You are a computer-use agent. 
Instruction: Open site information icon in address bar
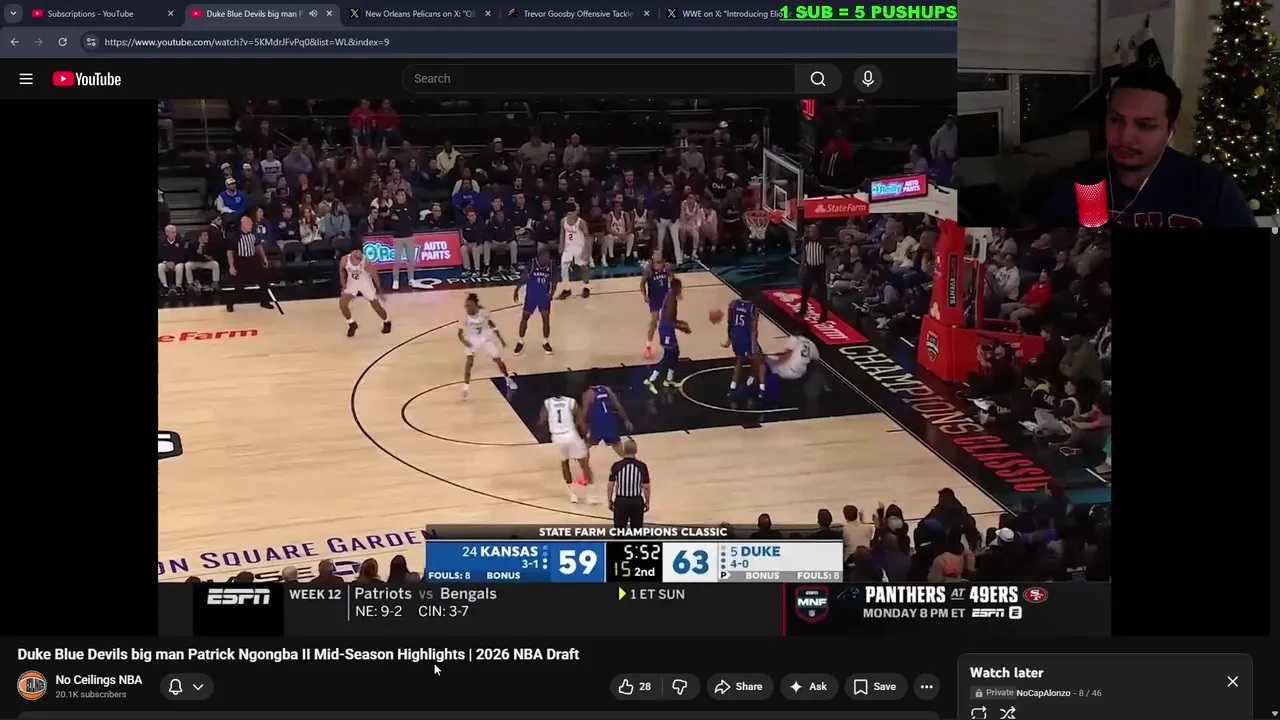91,42
